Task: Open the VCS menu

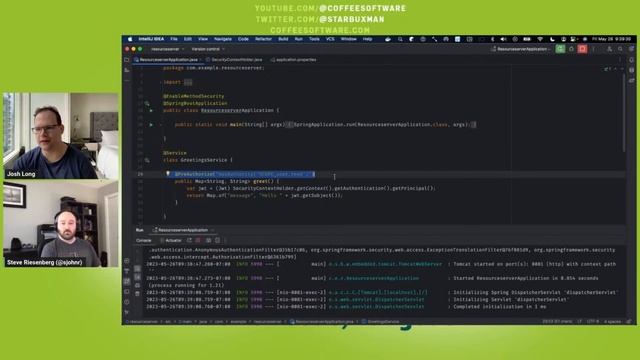Action: point(330,39)
